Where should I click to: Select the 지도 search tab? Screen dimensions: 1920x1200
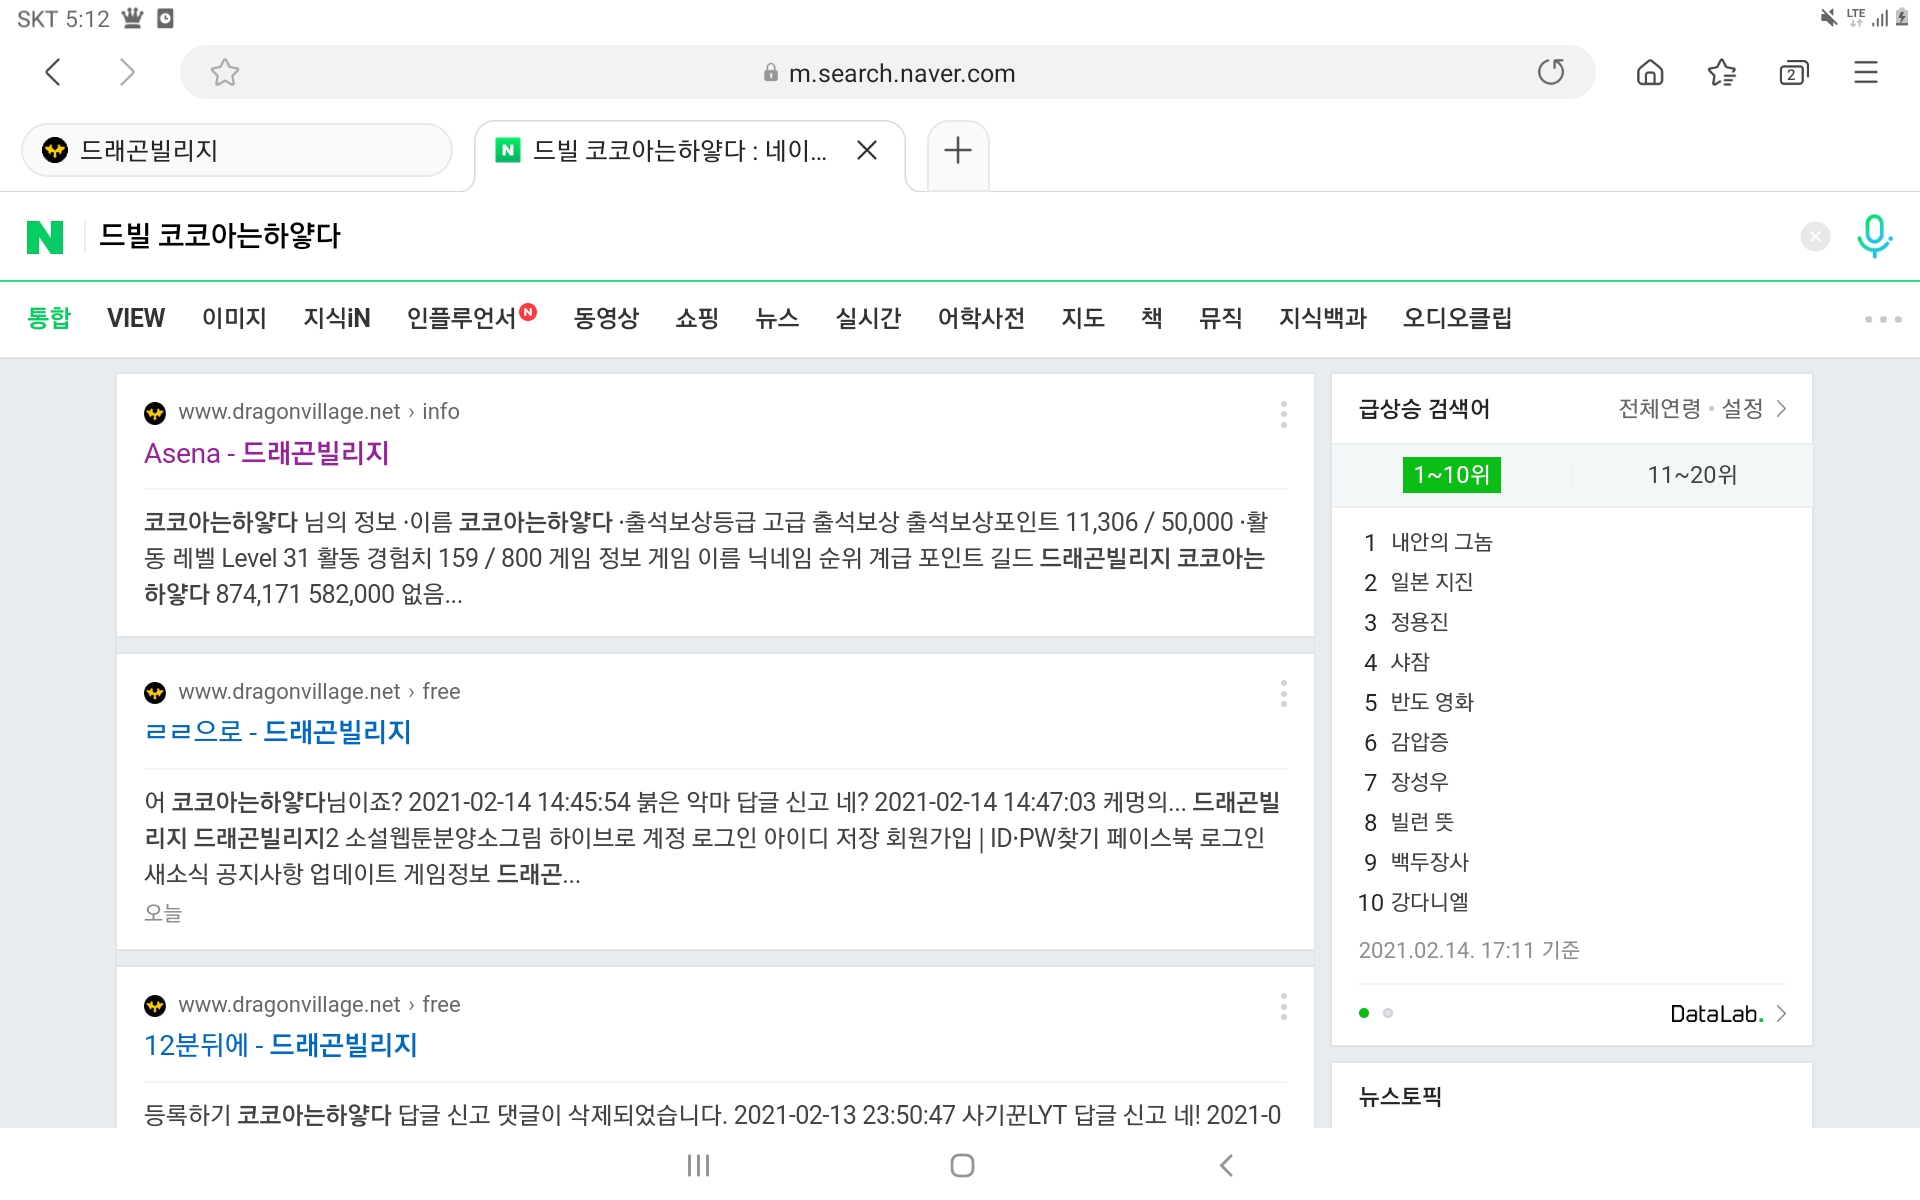click(1083, 318)
